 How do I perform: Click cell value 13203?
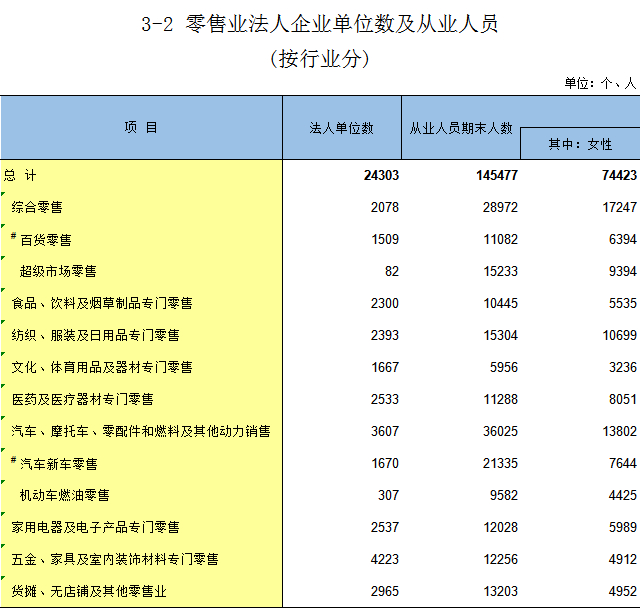pyautogui.click(x=500, y=591)
